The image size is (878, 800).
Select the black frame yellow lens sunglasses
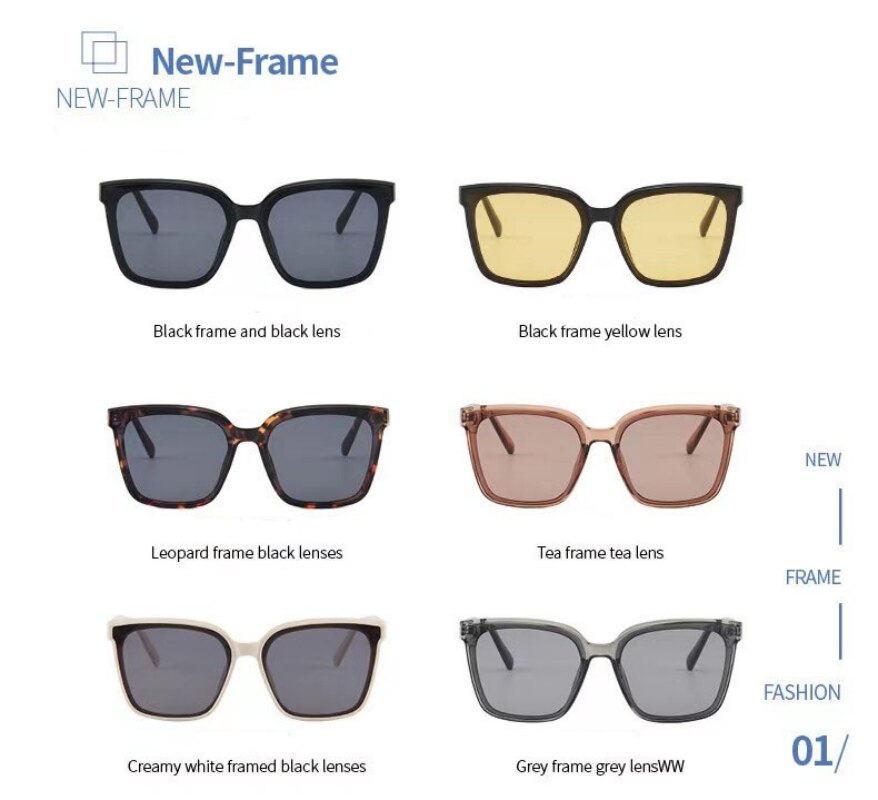pos(600,235)
